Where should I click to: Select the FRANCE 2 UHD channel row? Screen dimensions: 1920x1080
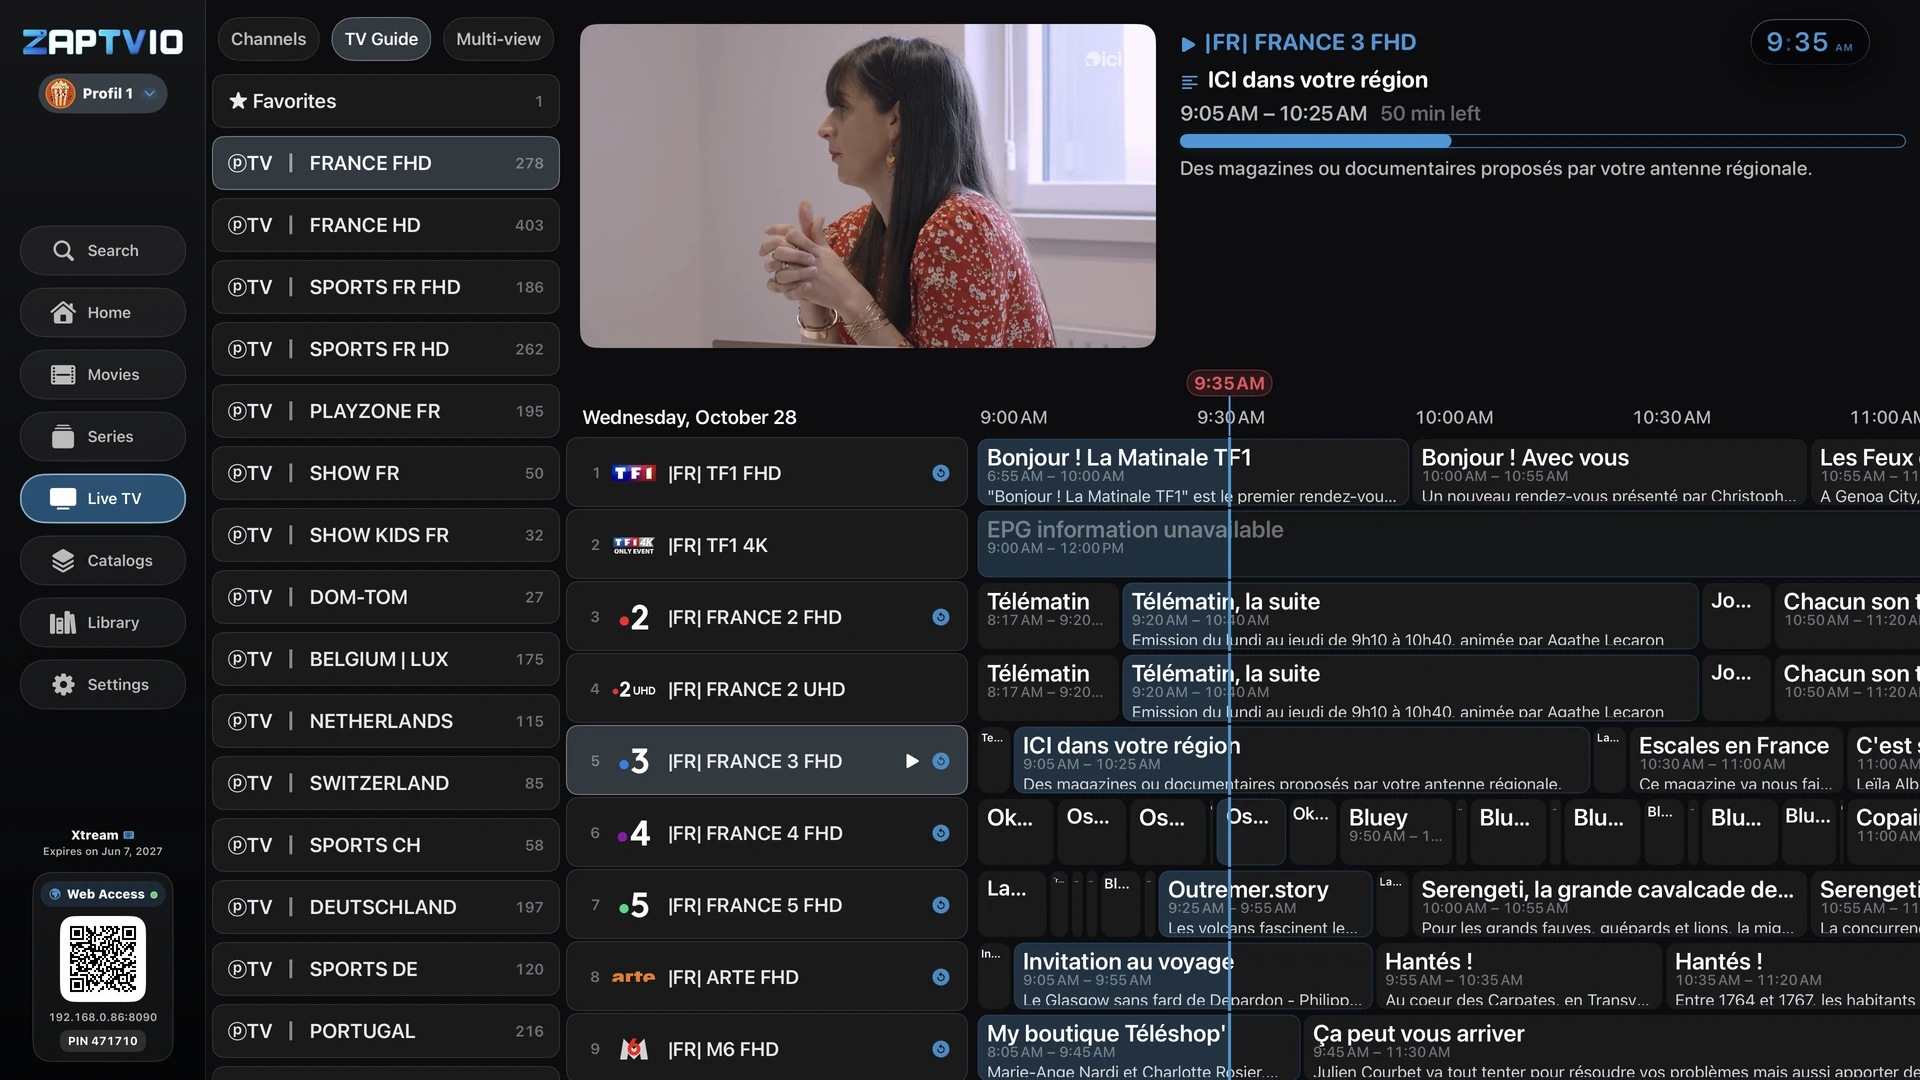click(767, 689)
